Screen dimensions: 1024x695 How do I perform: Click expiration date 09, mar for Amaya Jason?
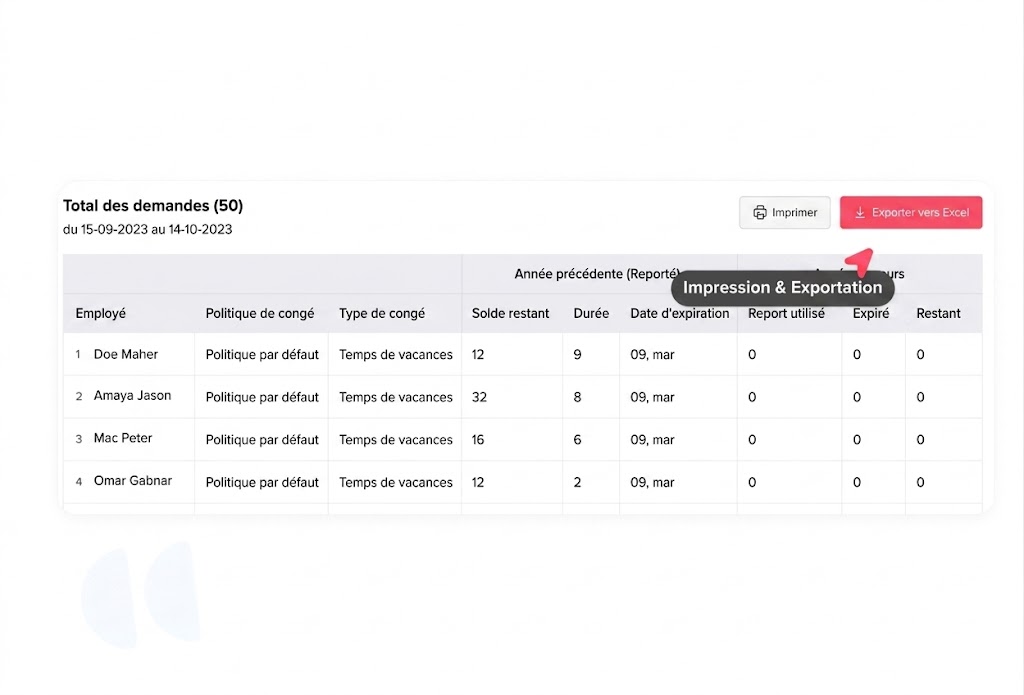point(652,396)
